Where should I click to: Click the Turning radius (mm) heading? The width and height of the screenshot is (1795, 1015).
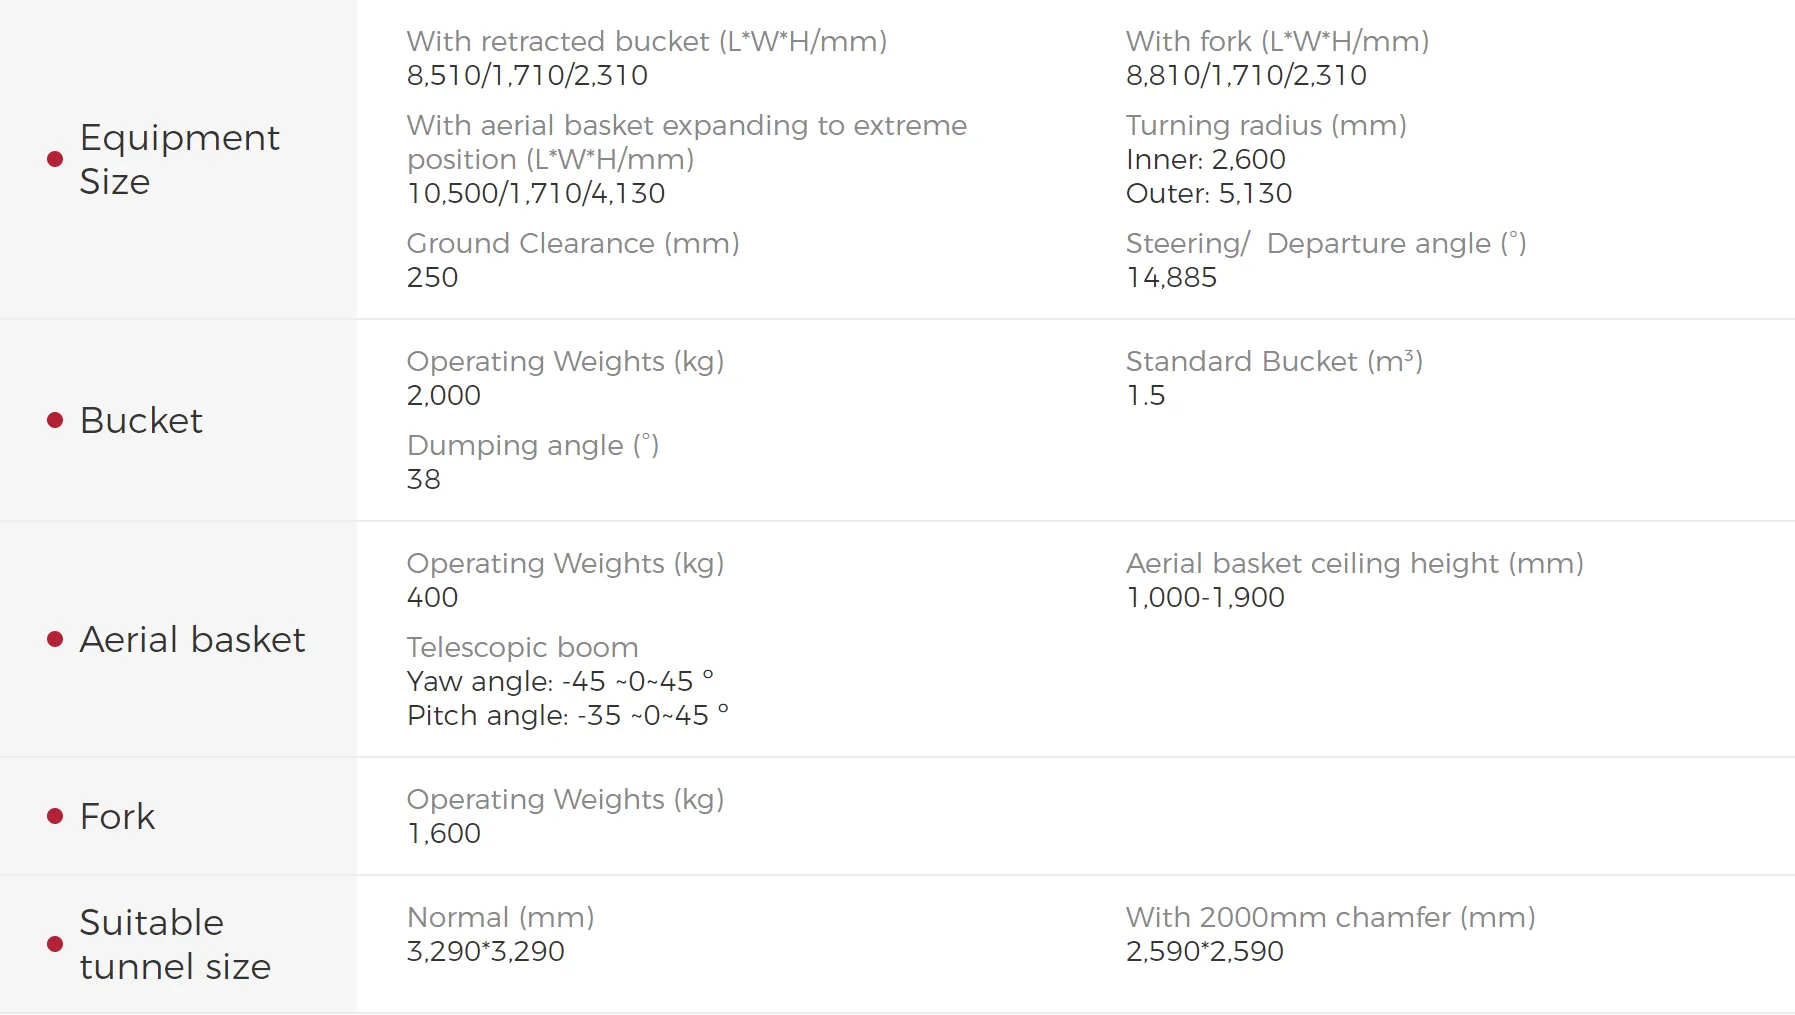pyautogui.click(x=1266, y=125)
